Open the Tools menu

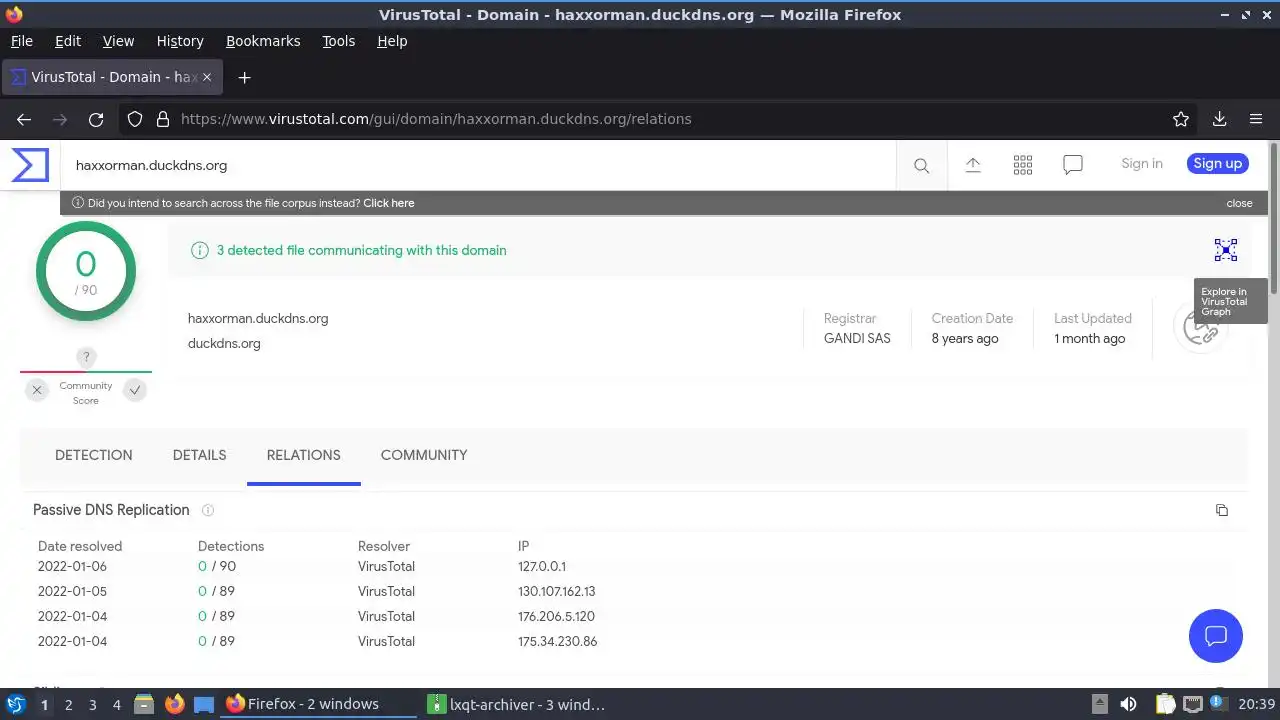(338, 41)
